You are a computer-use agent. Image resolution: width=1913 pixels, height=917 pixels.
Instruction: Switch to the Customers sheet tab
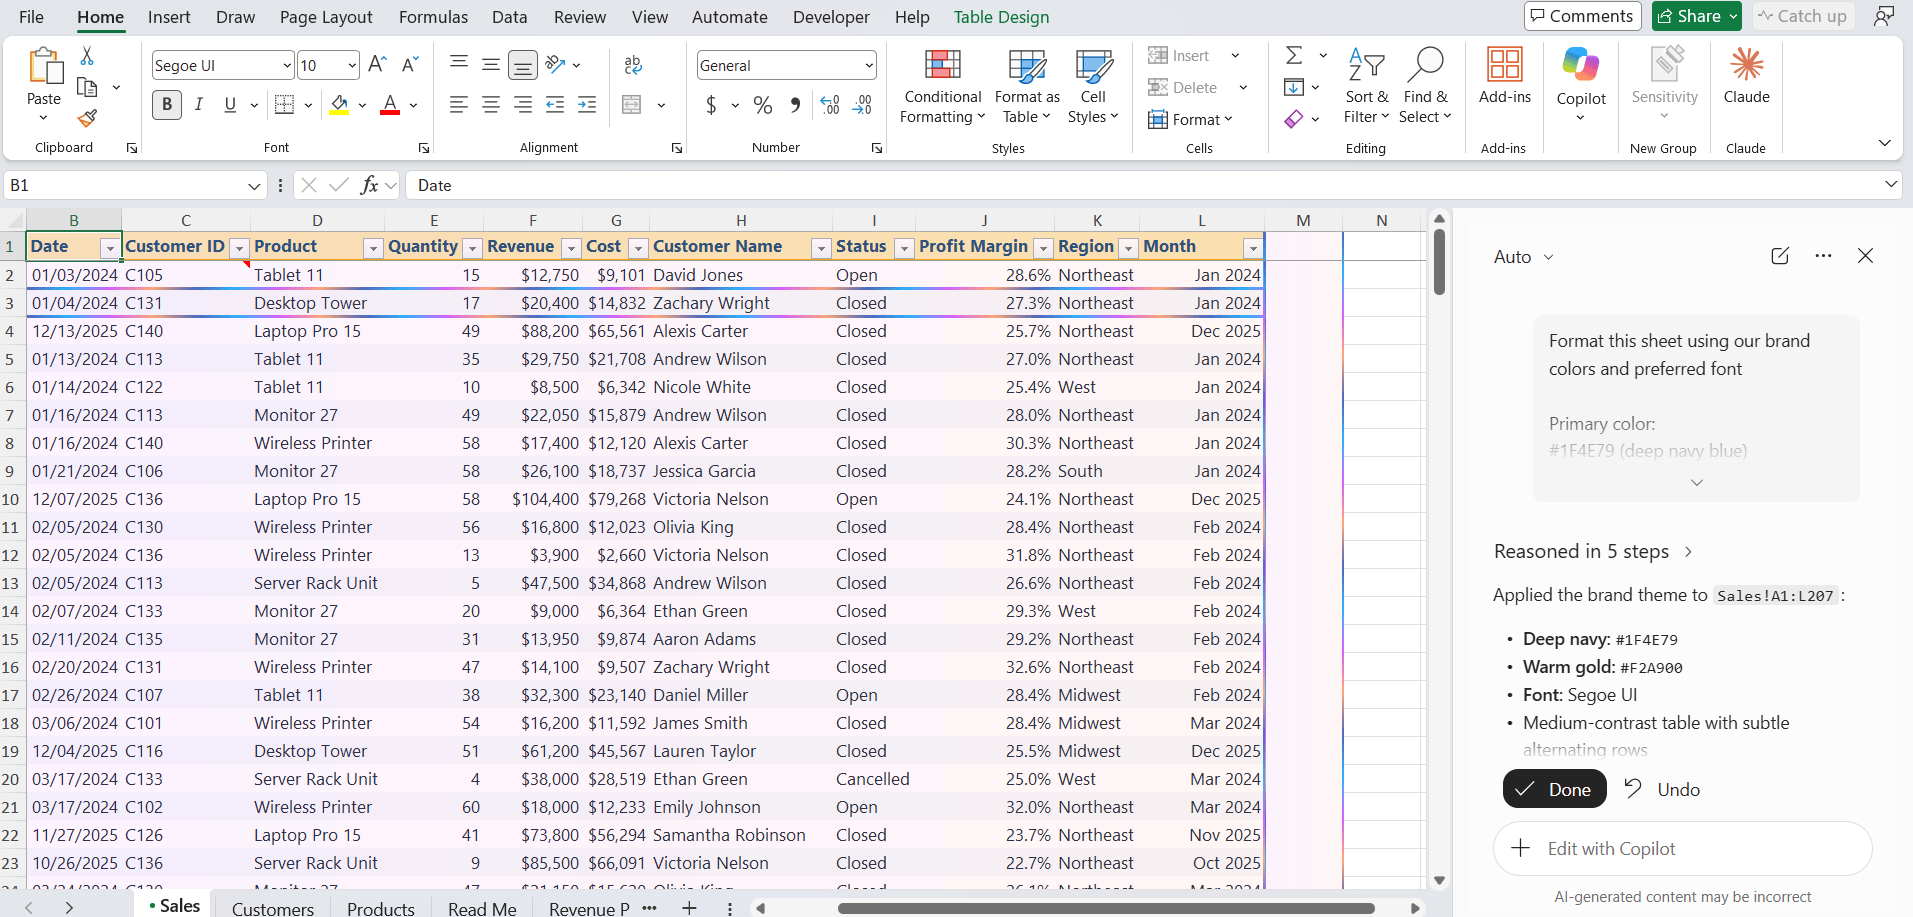pos(273,908)
